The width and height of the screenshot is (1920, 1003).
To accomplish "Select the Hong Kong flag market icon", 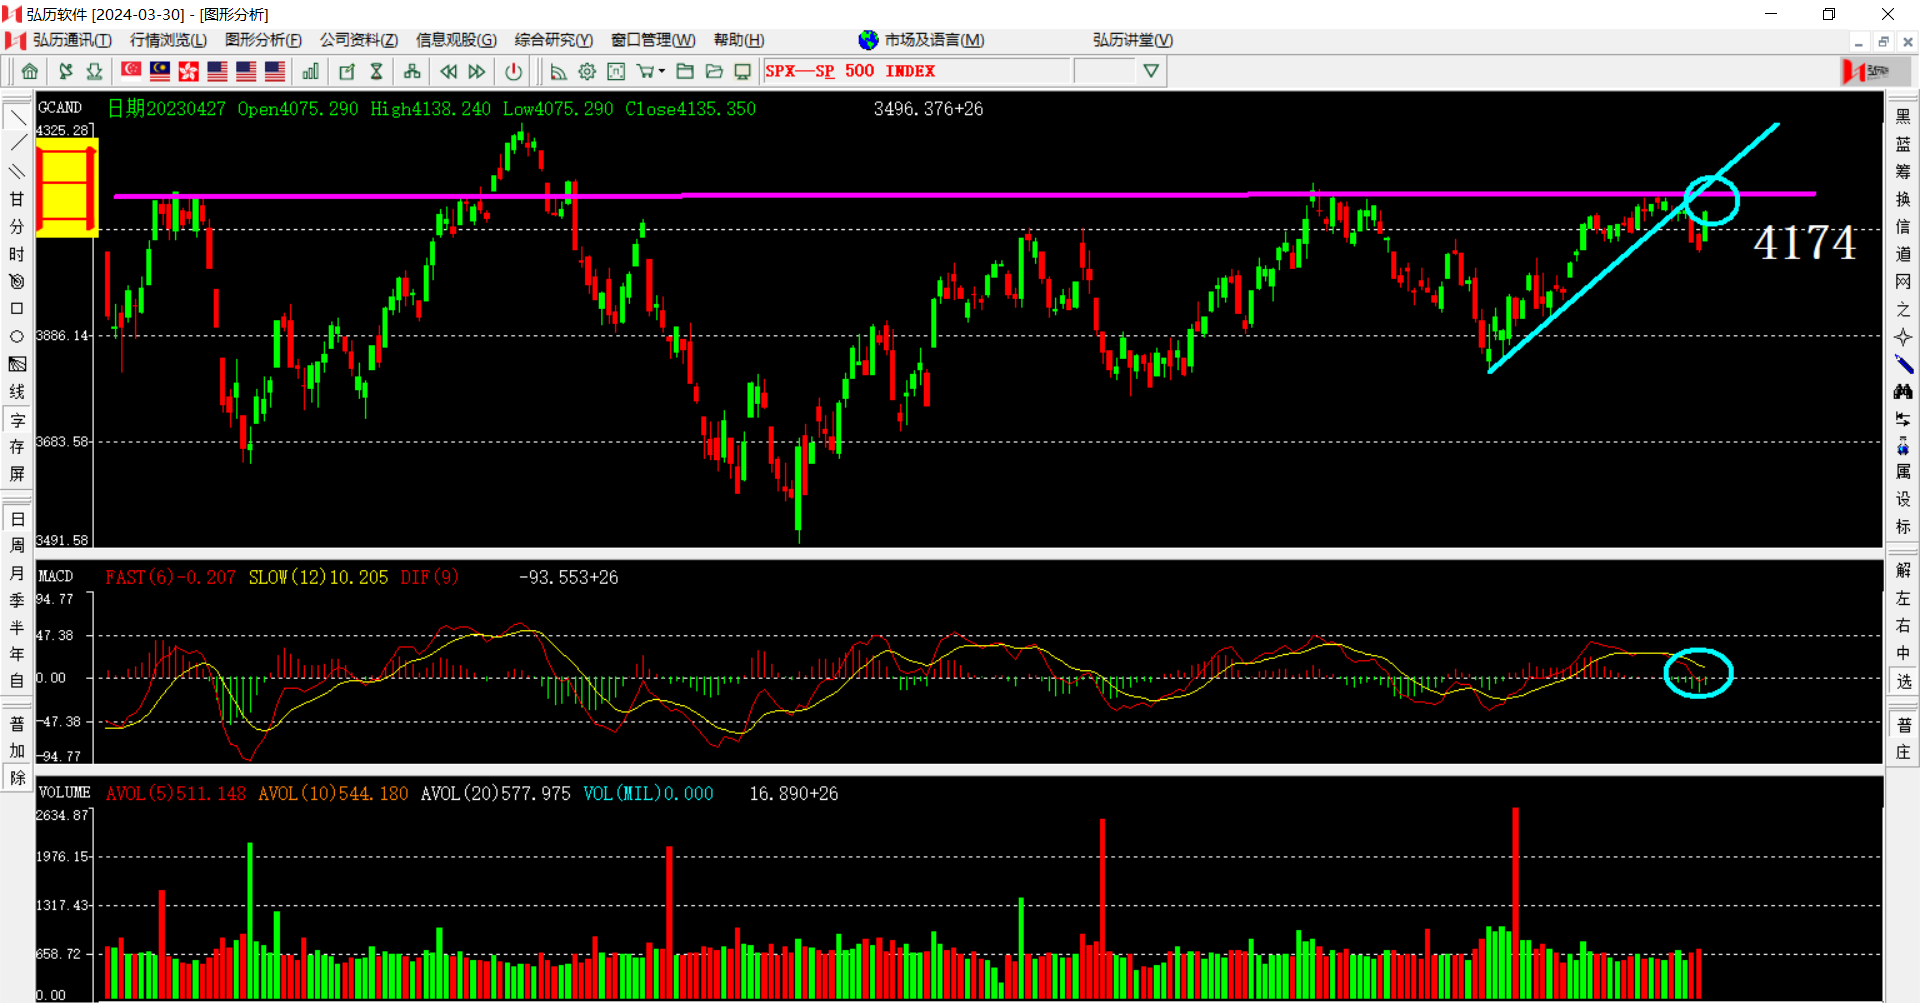I will coord(188,71).
